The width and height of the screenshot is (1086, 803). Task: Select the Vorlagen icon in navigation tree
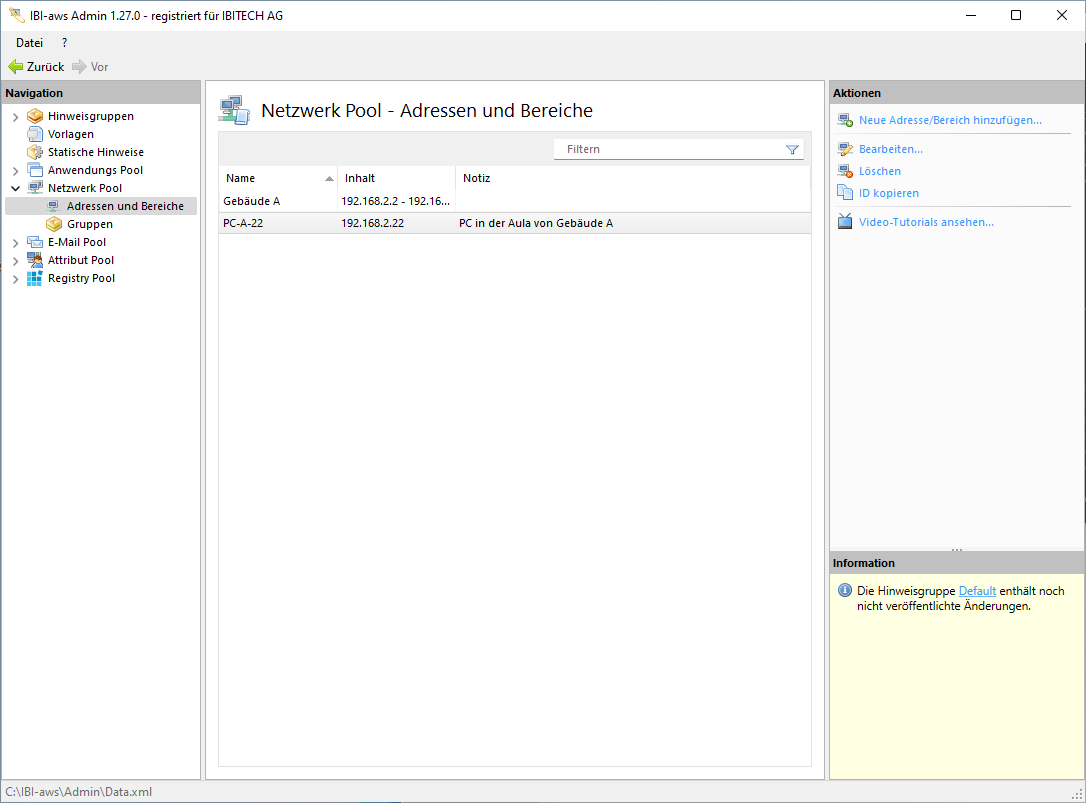(x=35, y=134)
